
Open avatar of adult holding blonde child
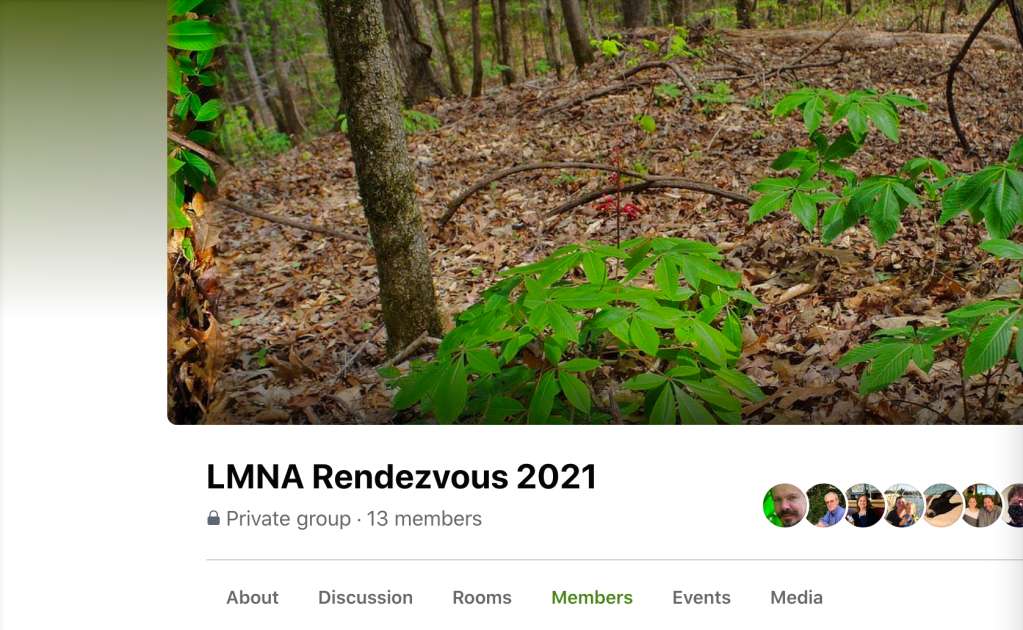pos(903,505)
